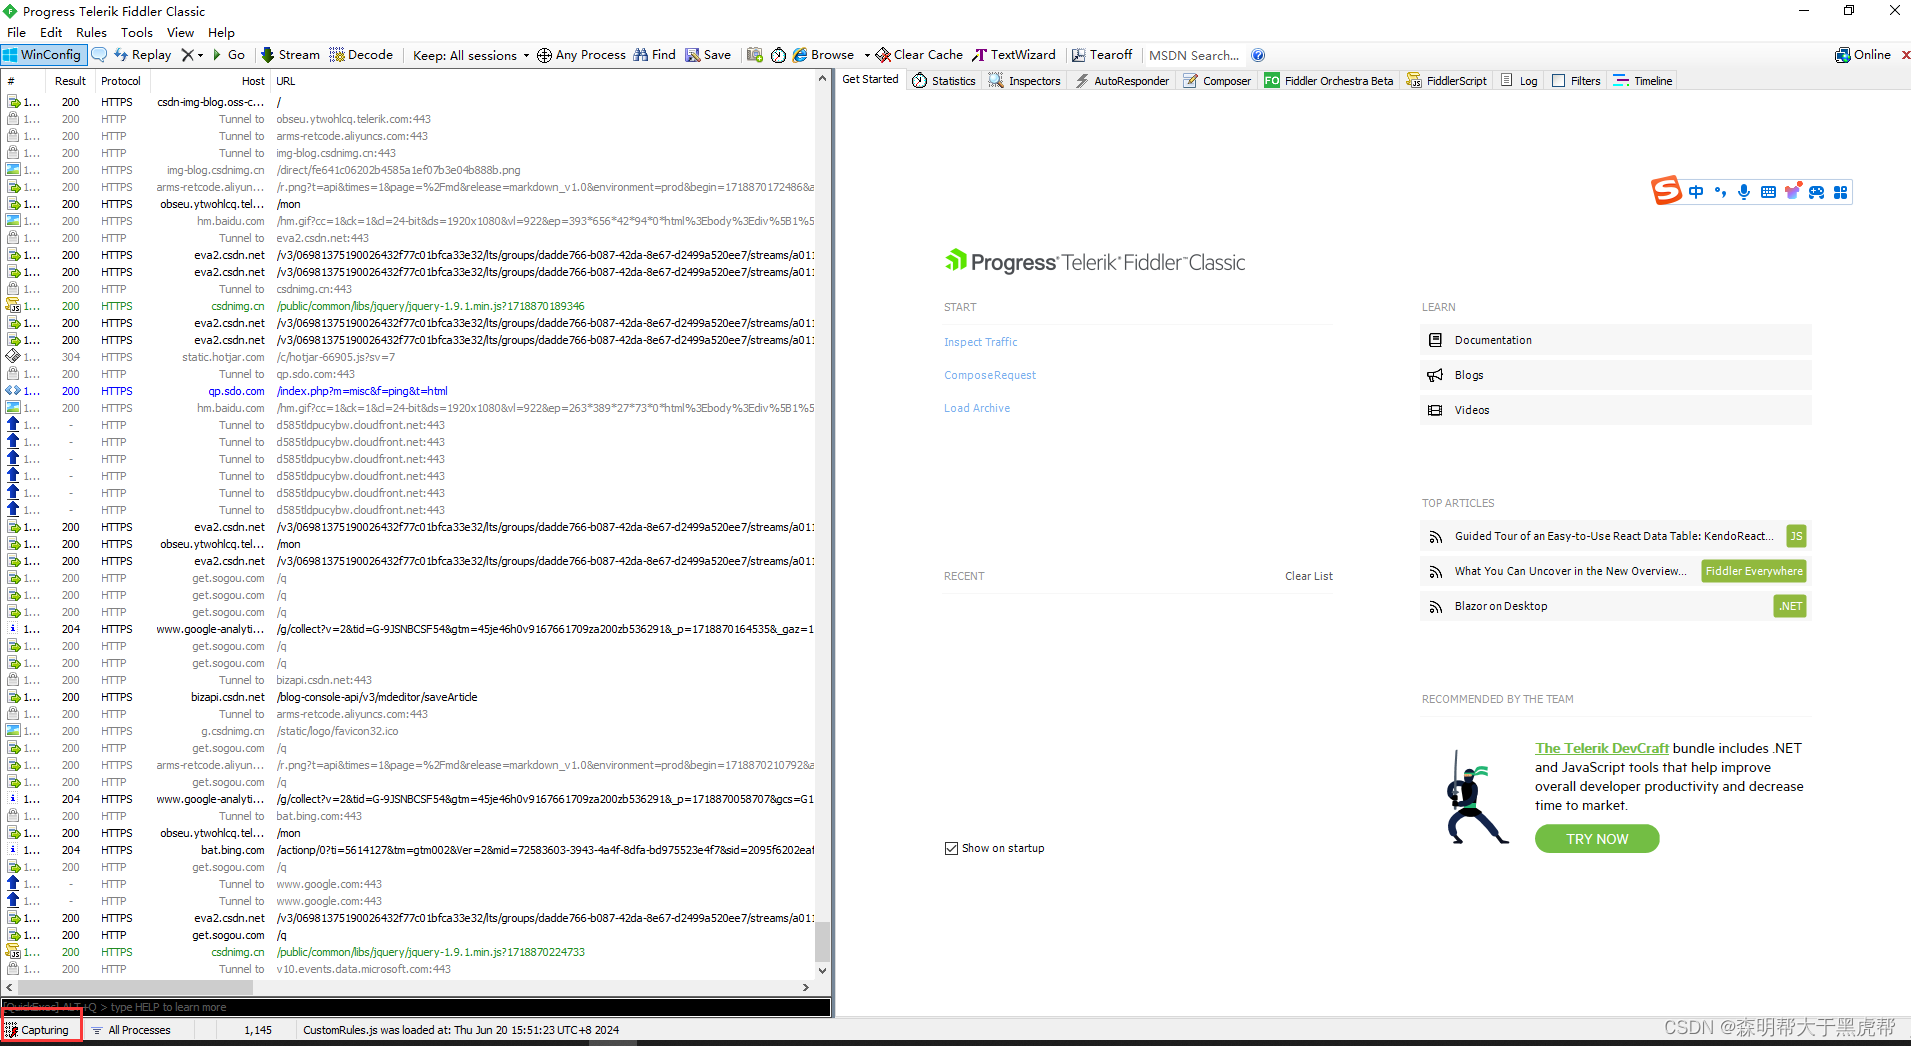Click Clear List in Recent
This screenshot has height=1046, width=1911.
1308,576
